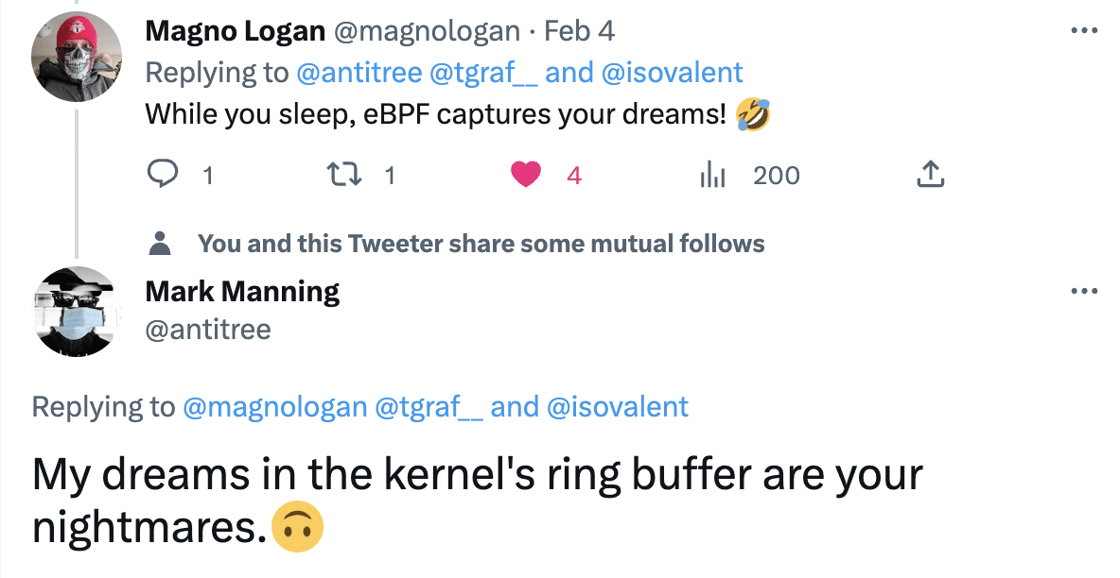Open Mark Manning's profile name
This screenshot has height=578, width=1120.
point(242,292)
